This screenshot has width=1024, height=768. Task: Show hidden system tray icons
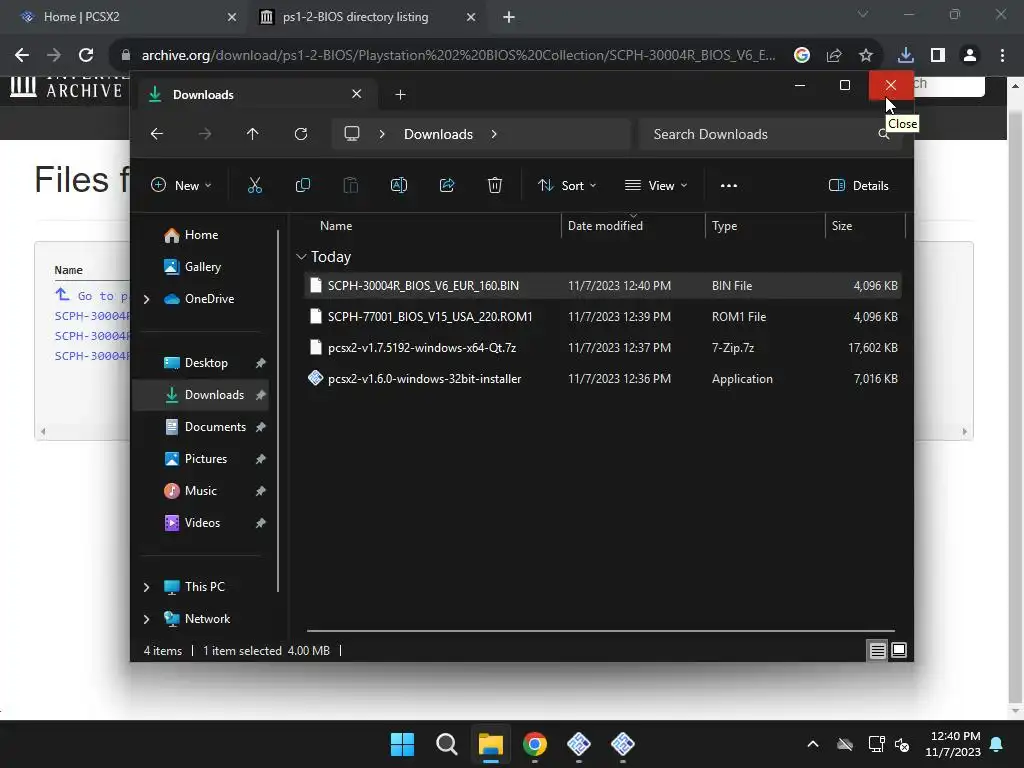pos(812,744)
